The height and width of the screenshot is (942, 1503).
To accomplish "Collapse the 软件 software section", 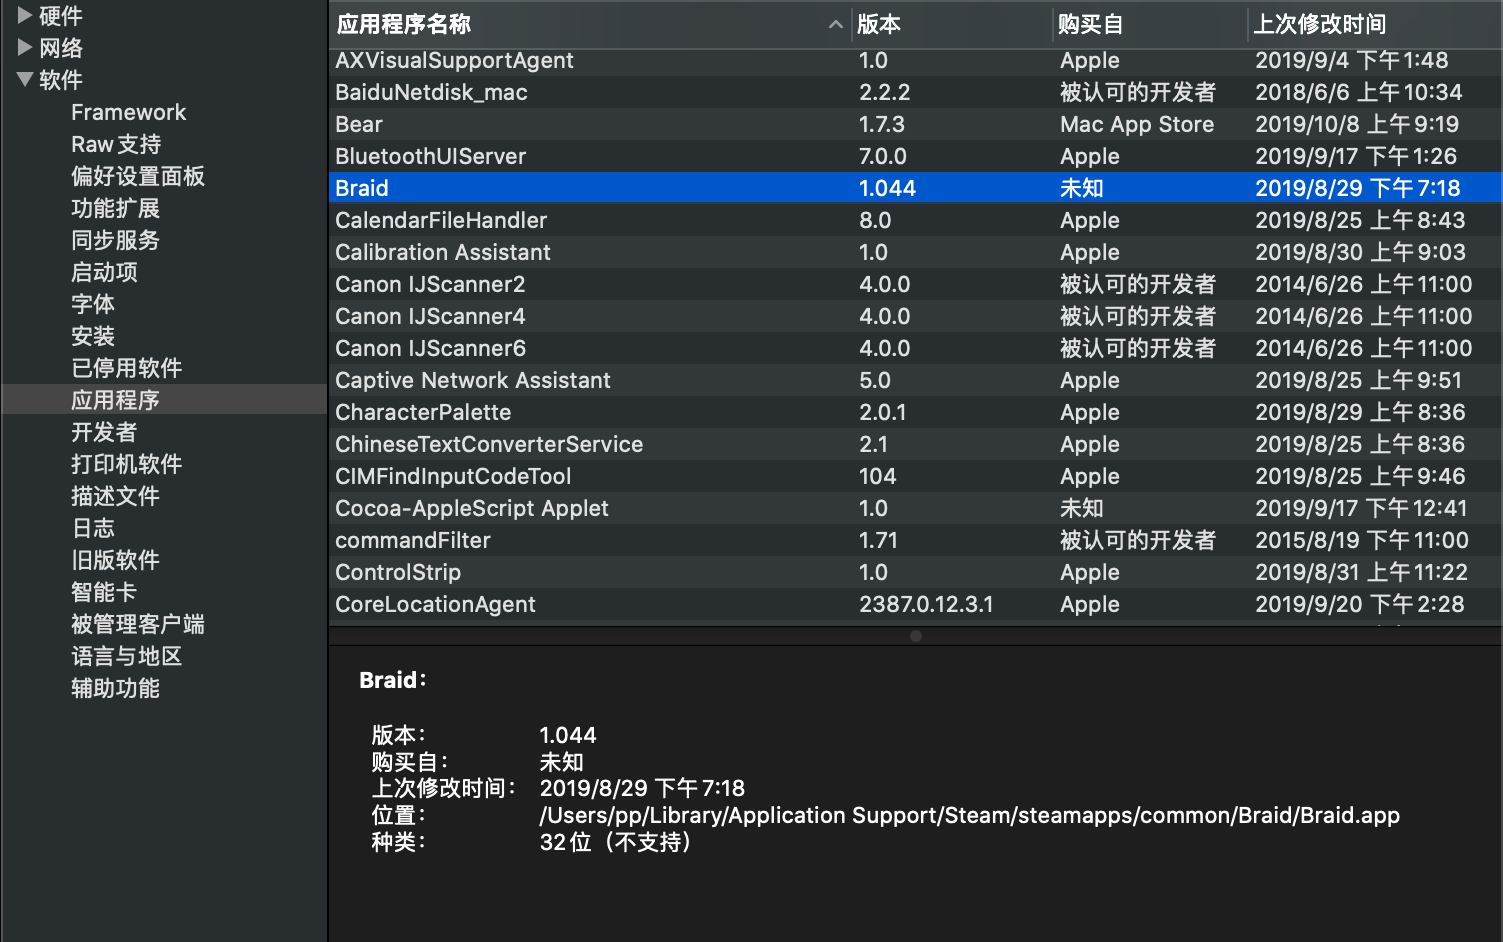I will click(25, 79).
